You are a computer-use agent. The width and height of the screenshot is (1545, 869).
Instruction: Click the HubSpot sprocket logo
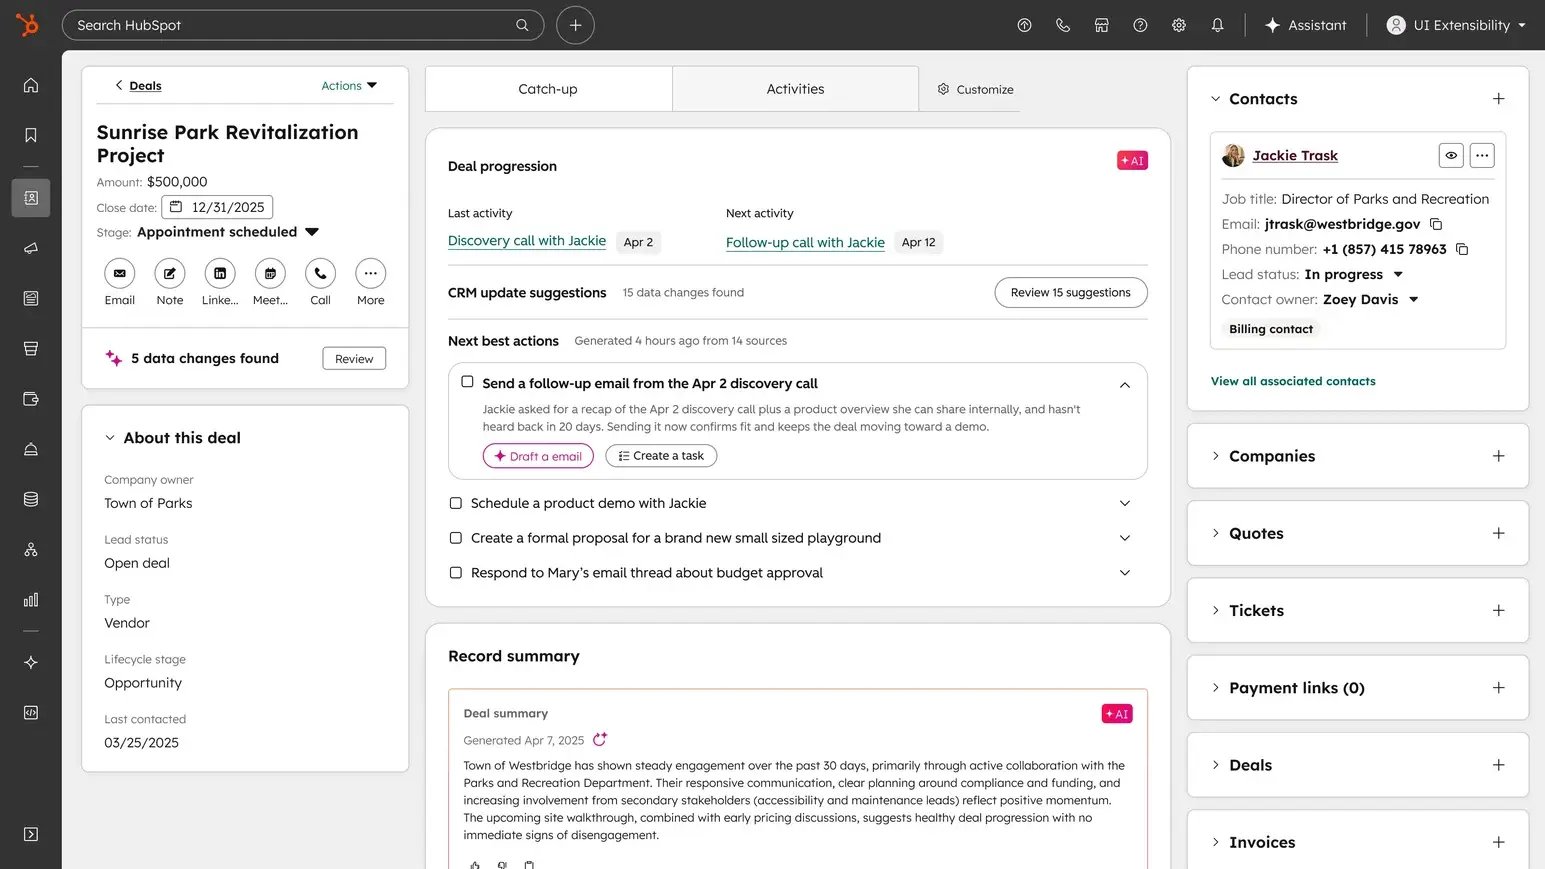pos(27,25)
